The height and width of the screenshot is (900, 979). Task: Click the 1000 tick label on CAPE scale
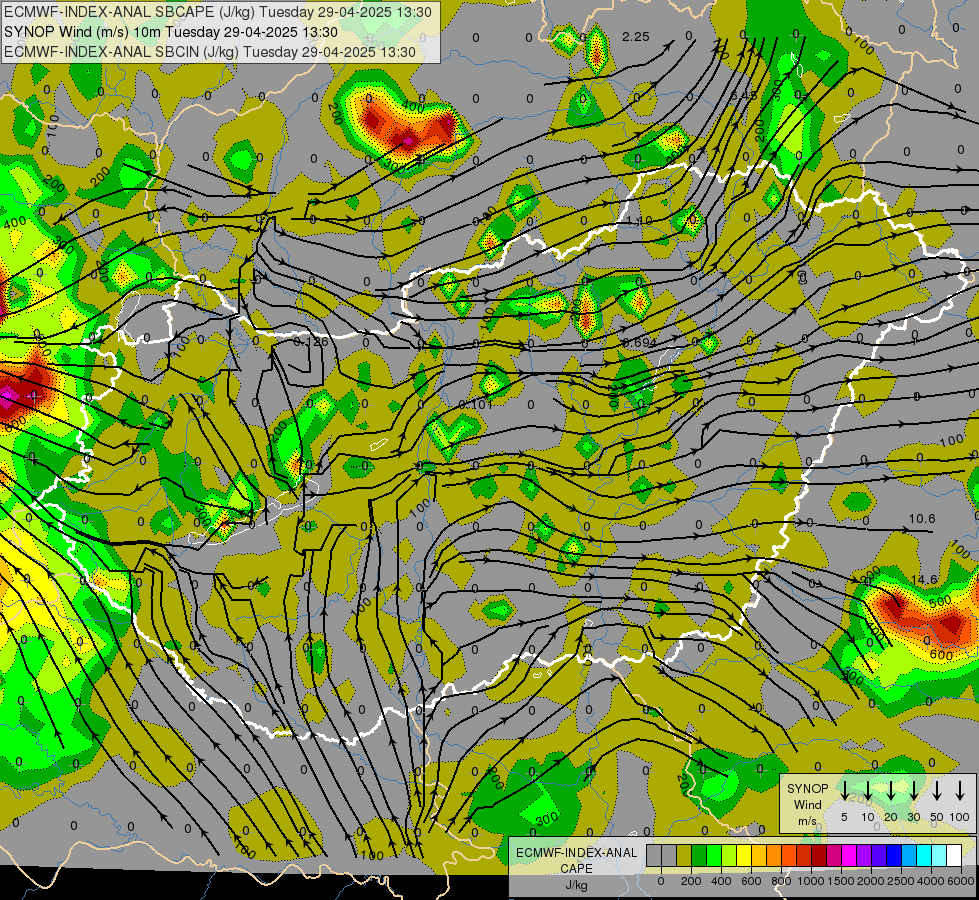coord(811,881)
